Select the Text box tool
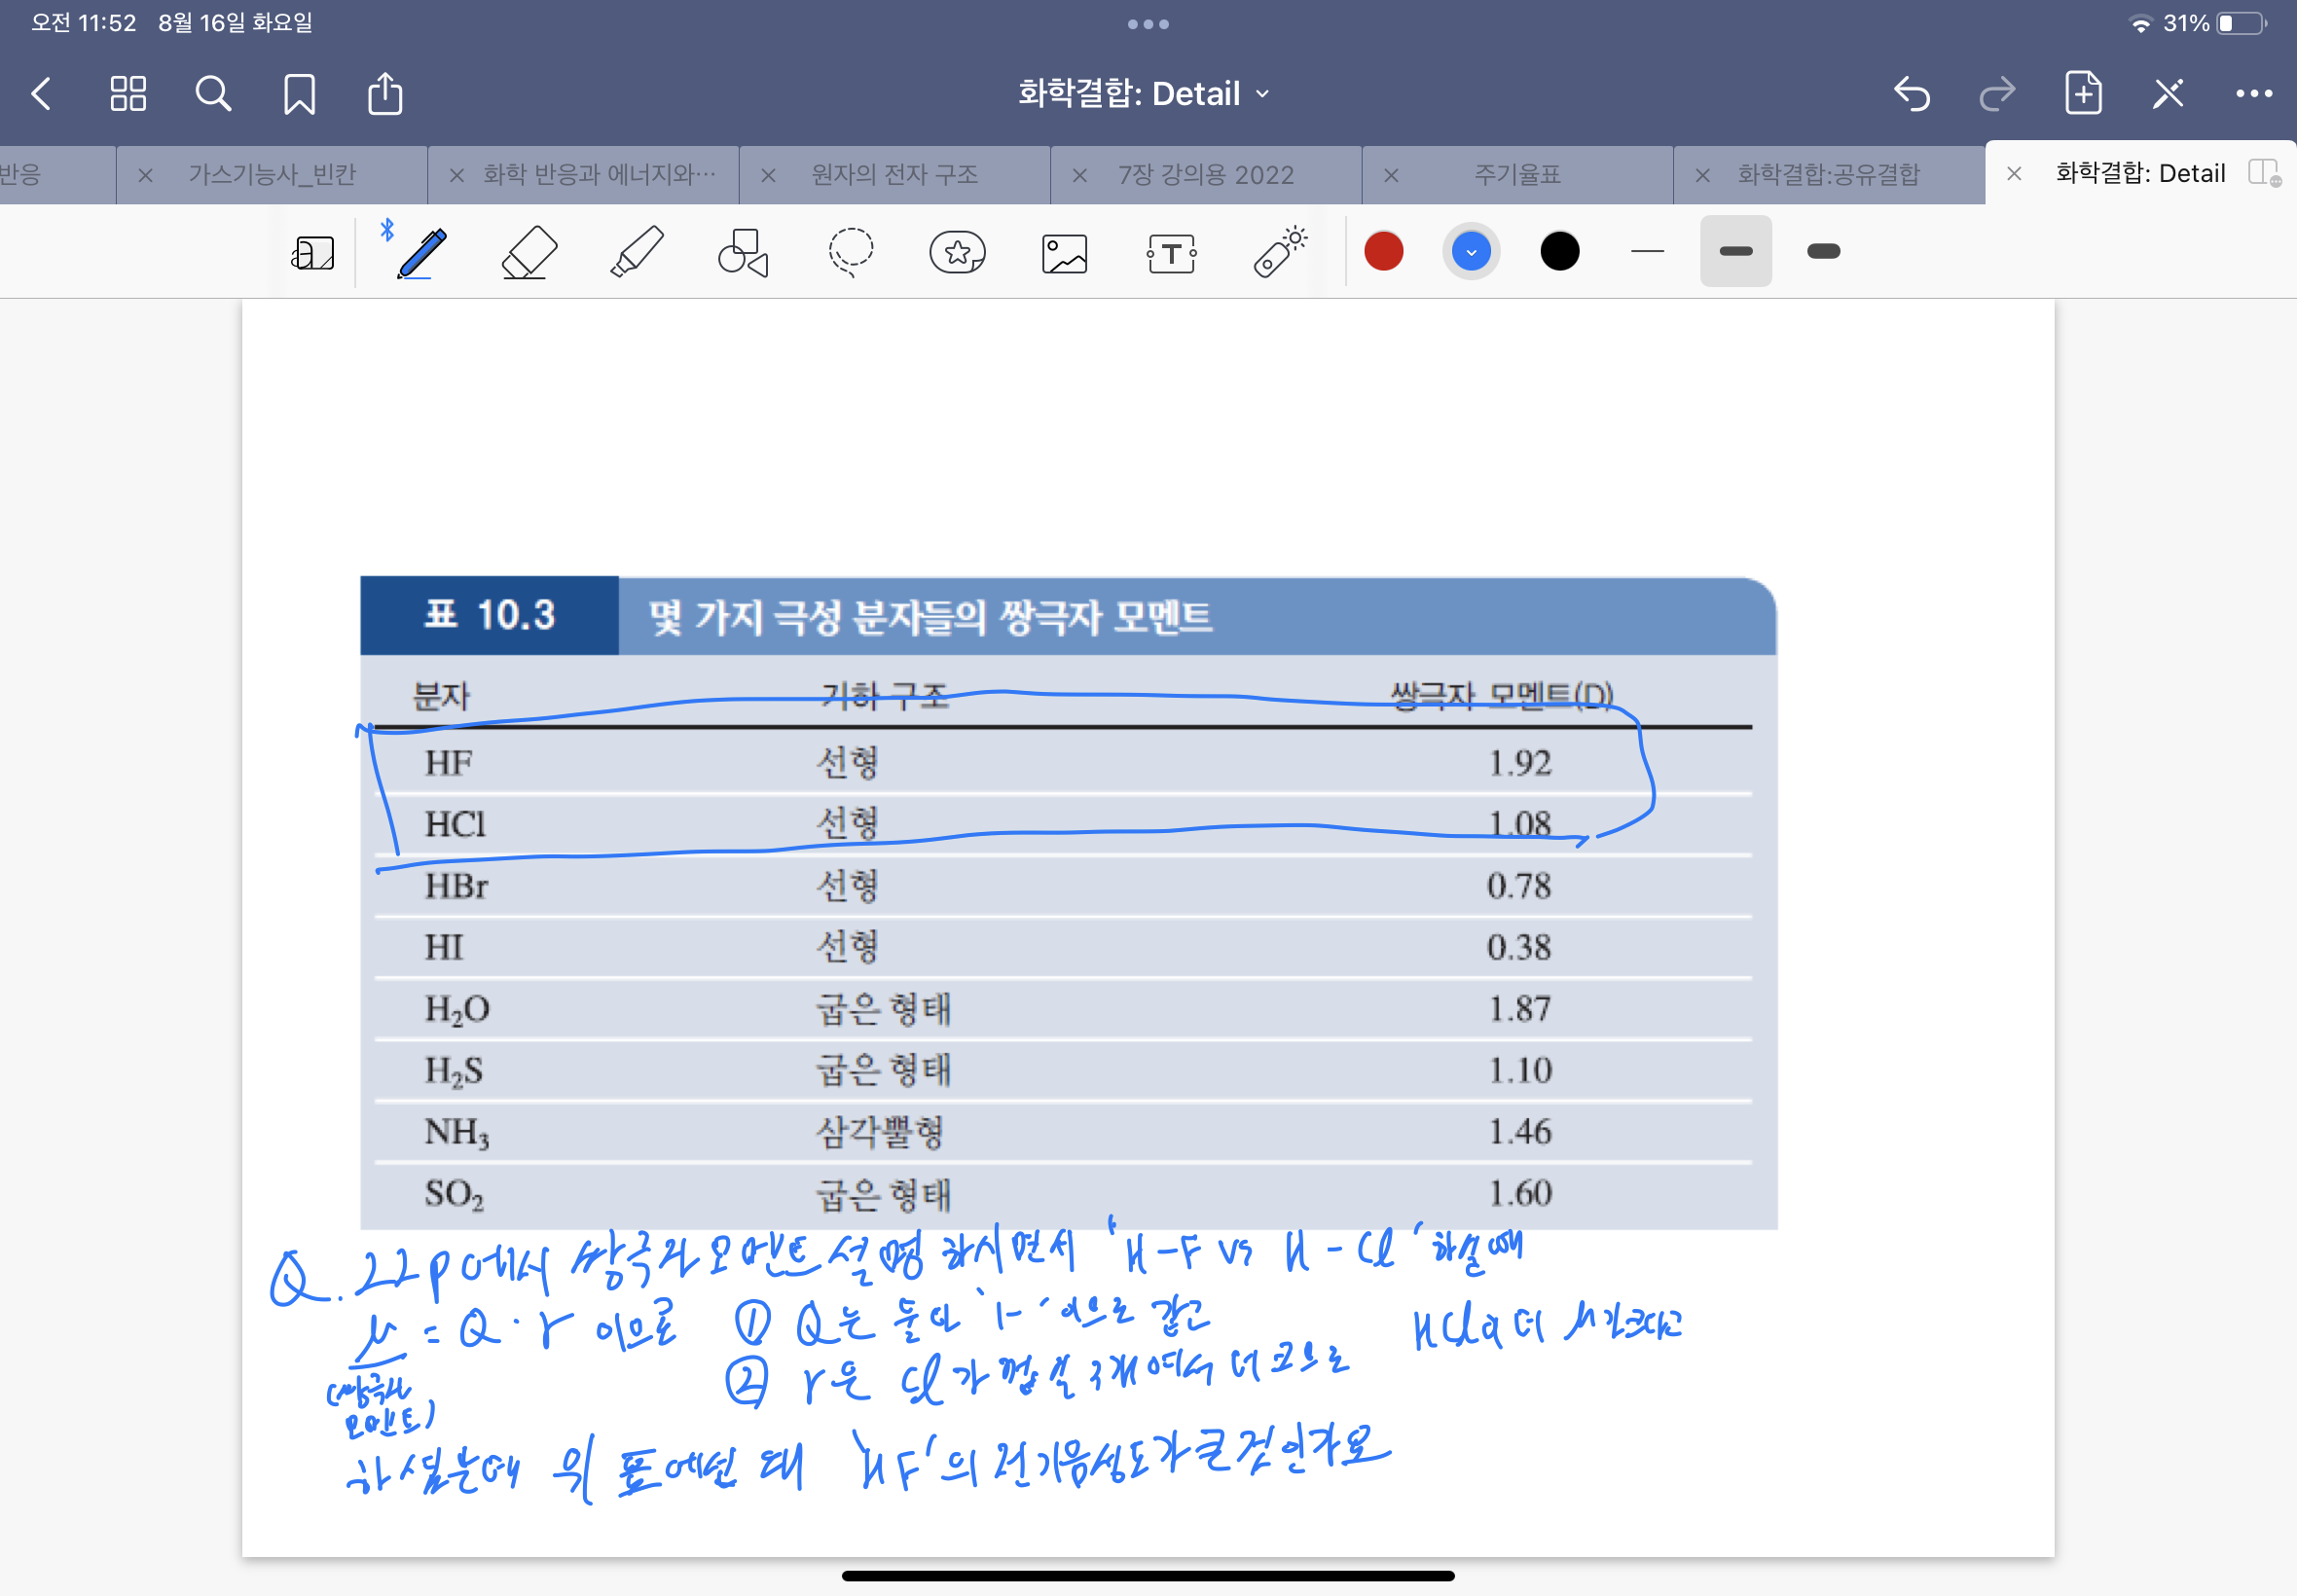The height and width of the screenshot is (1596, 2297). (x=1171, y=253)
